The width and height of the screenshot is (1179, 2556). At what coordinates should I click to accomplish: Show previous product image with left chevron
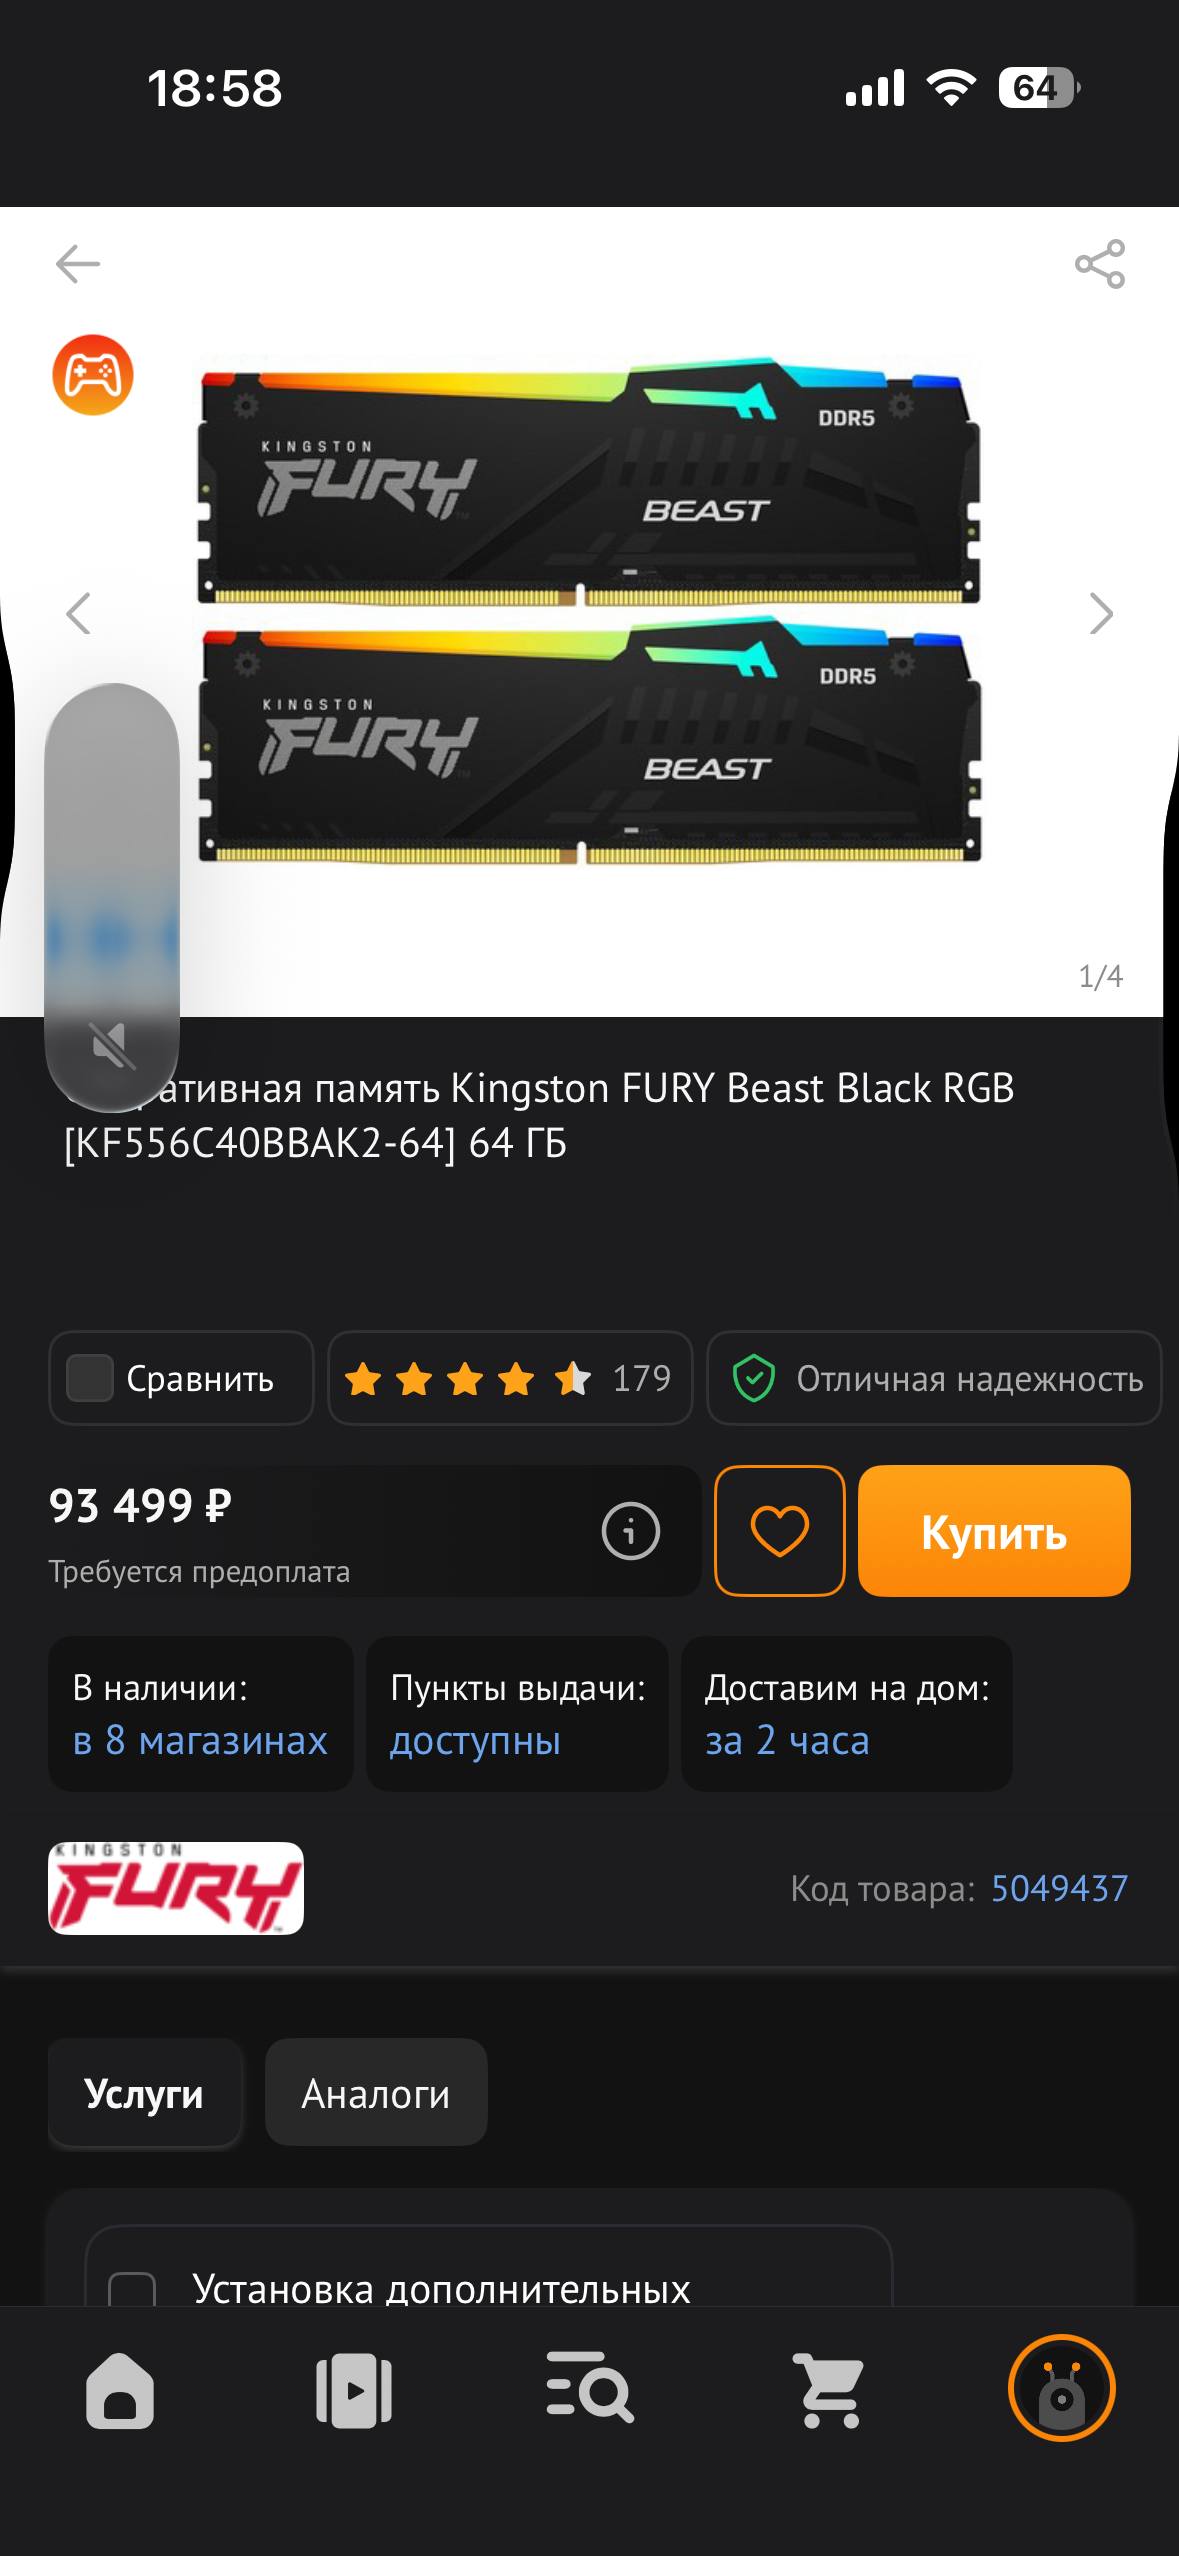[78, 614]
